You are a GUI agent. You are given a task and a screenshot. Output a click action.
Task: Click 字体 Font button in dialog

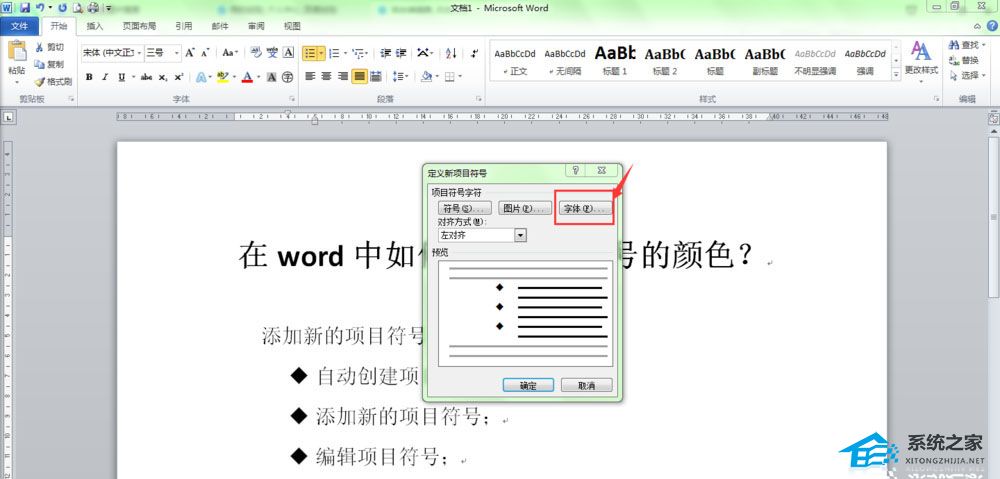(584, 209)
